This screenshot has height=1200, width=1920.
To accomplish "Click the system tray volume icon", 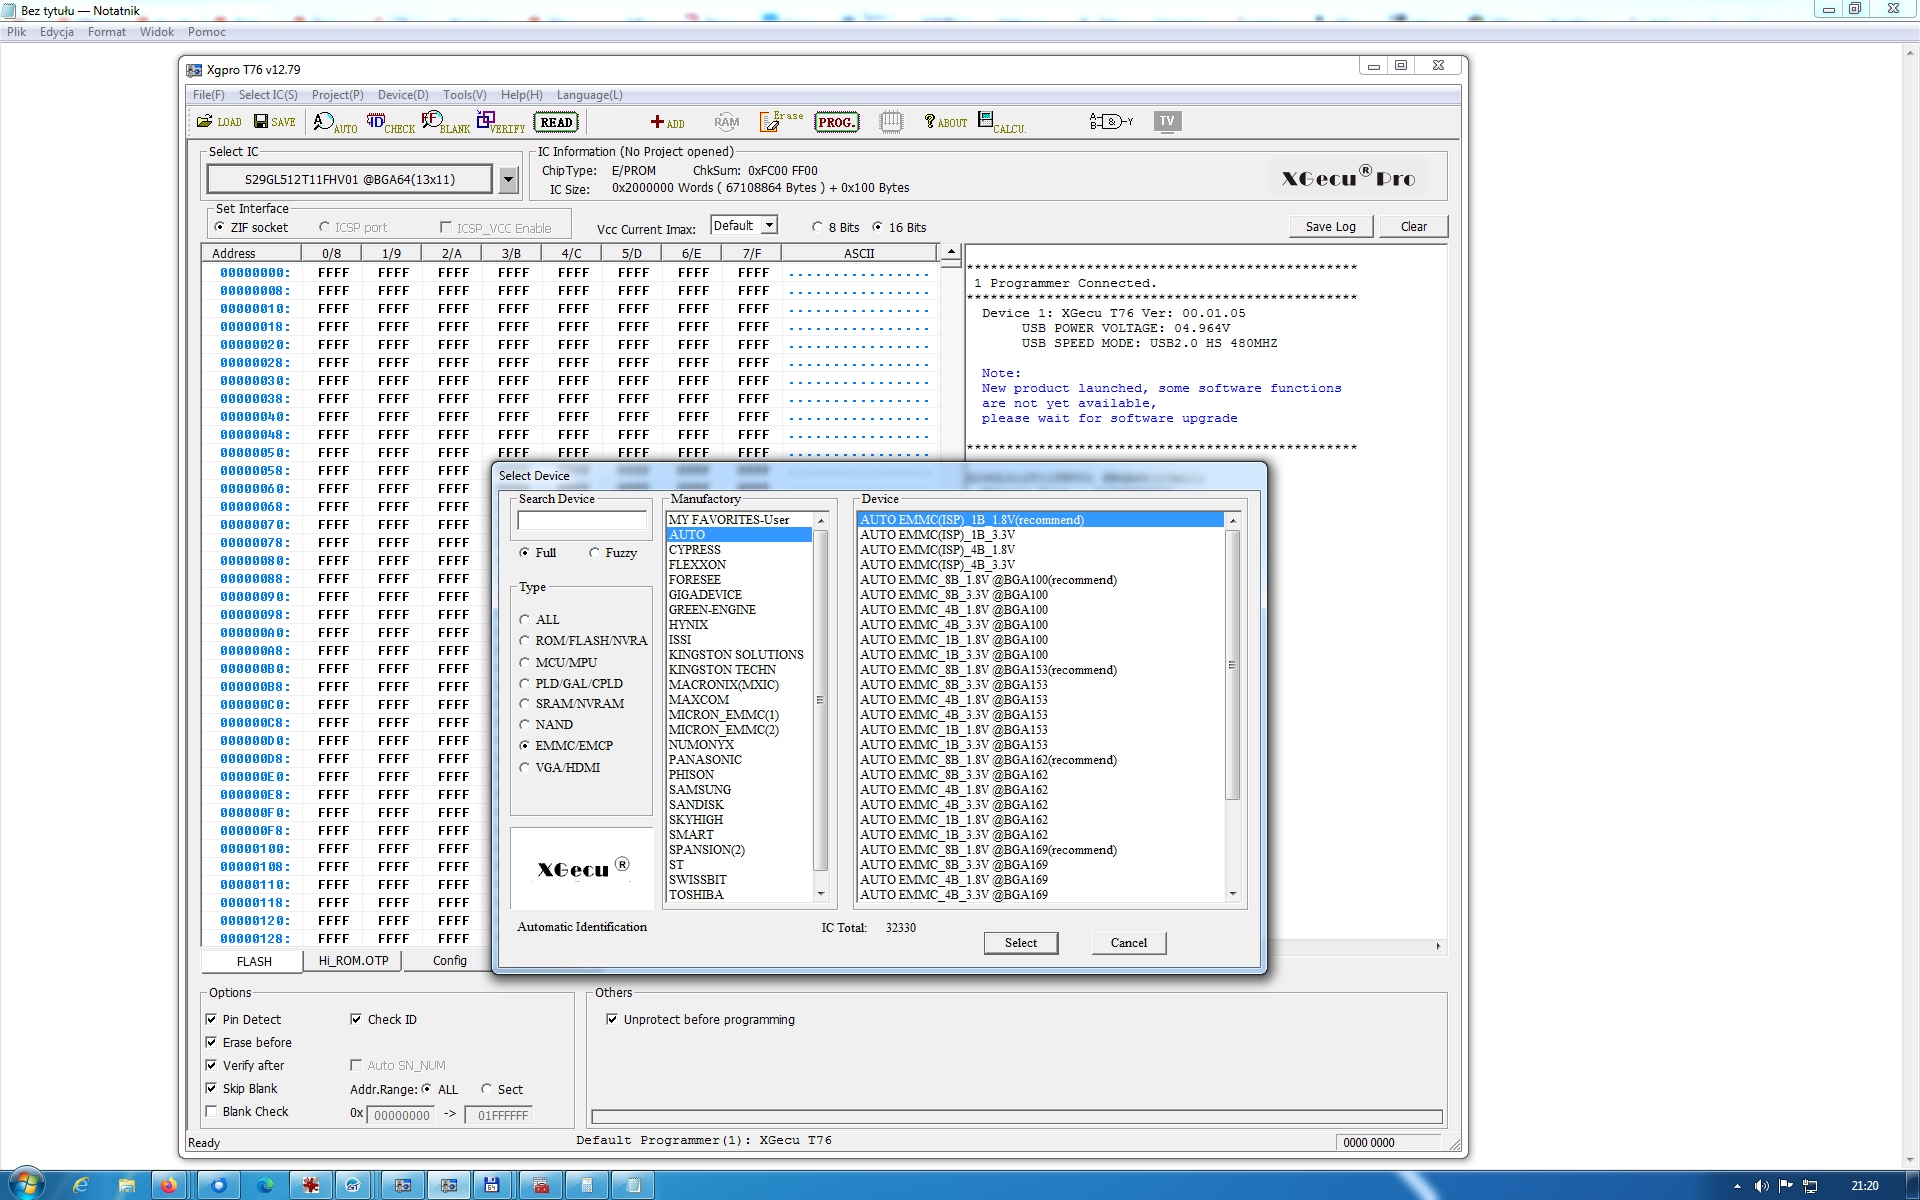I will [x=1761, y=1186].
